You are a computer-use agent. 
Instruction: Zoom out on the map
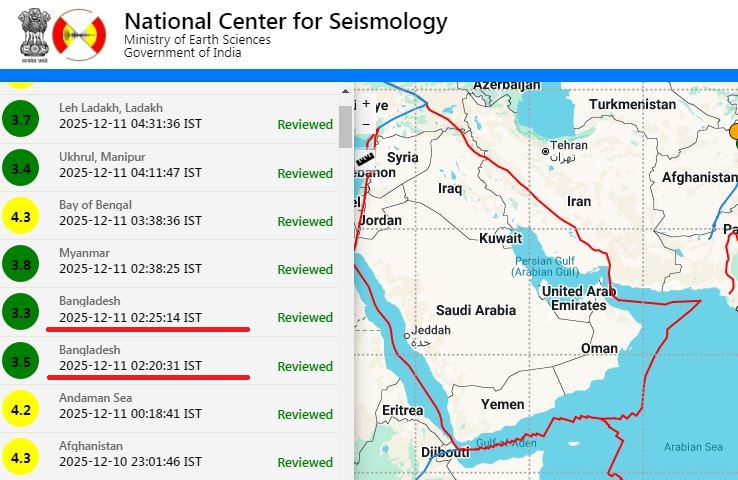pyautogui.click(x=366, y=123)
